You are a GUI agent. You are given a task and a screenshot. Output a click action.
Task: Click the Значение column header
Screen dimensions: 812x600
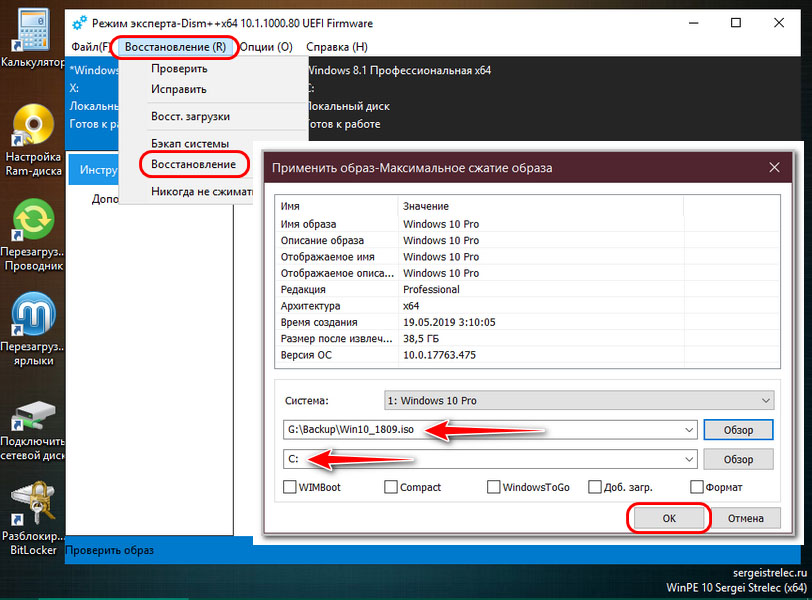(x=541, y=206)
